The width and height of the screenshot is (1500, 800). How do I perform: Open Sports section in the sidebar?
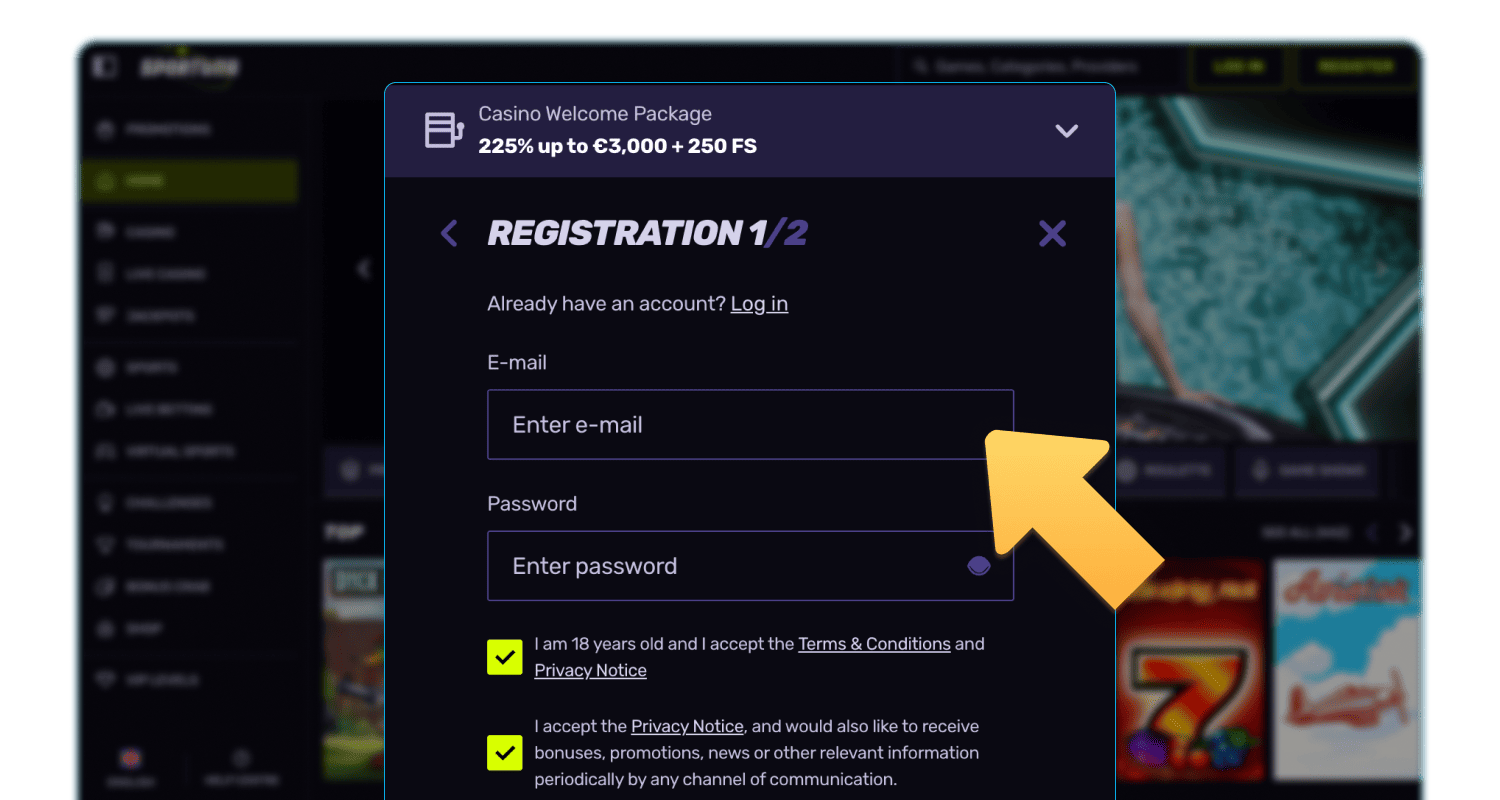click(x=150, y=368)
